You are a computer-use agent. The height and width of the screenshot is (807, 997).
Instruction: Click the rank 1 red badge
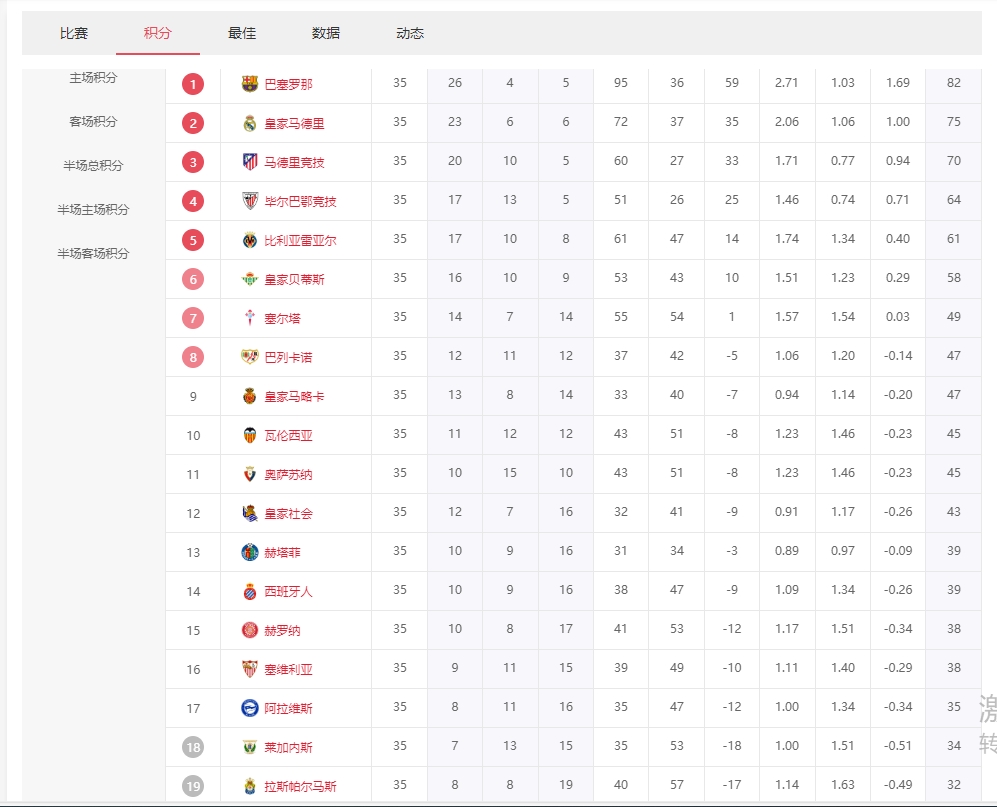[193, 84]
